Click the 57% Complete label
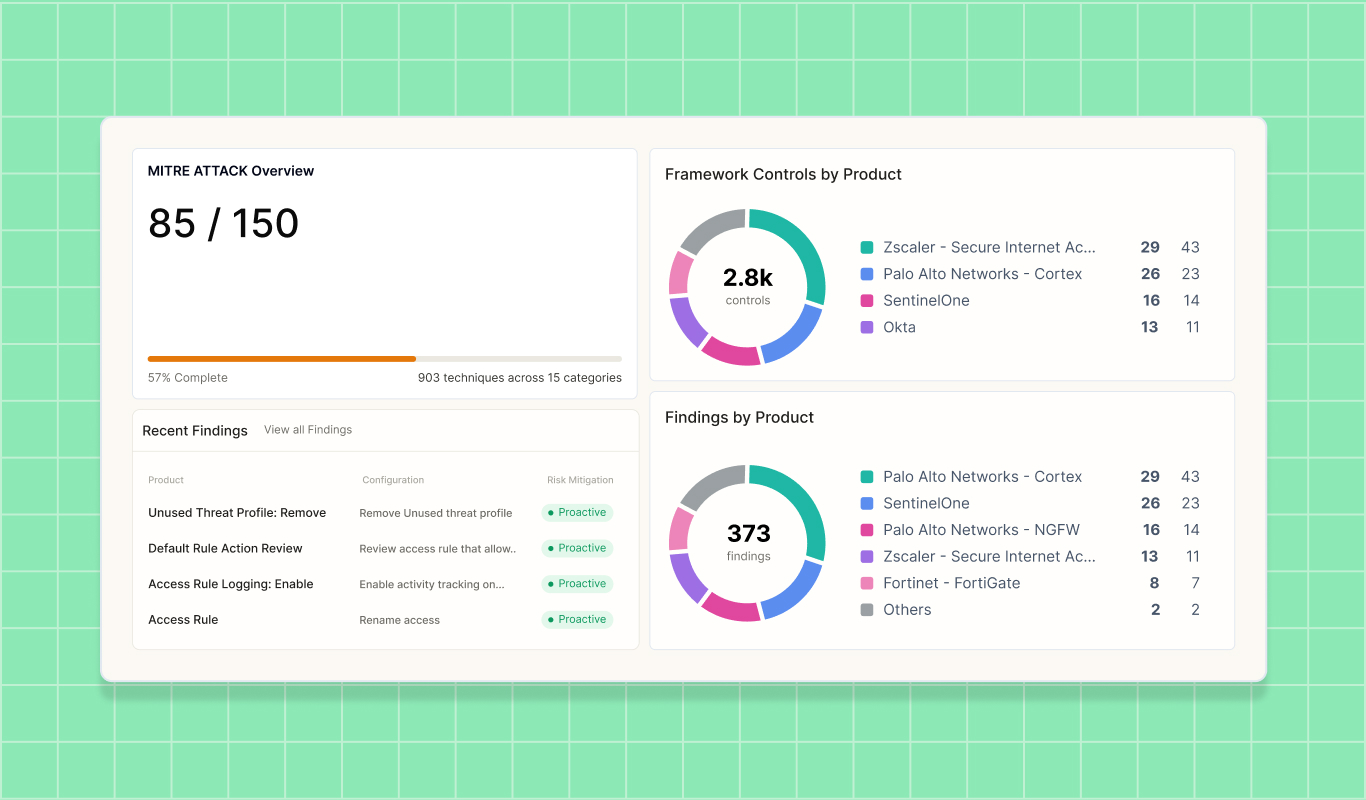The image size is (1366, 800). (x=188, y=378)
